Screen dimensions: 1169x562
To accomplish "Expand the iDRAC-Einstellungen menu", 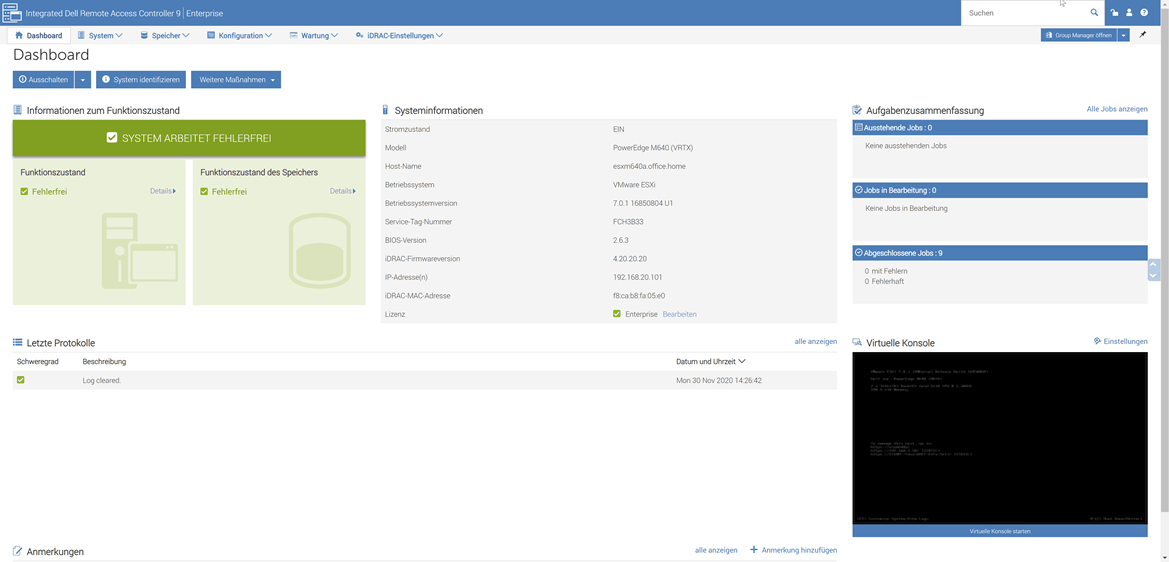I will [x=399, y=35].
